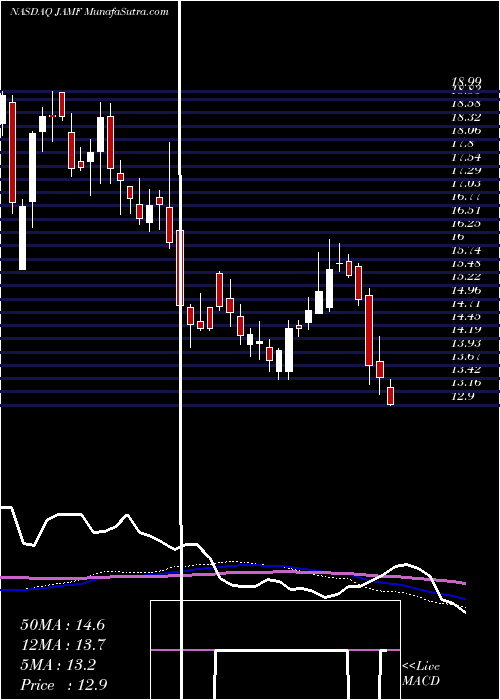Click the 17.29 price axis label
The height and width of the screenshot is (700, 500).
point(466,170)
